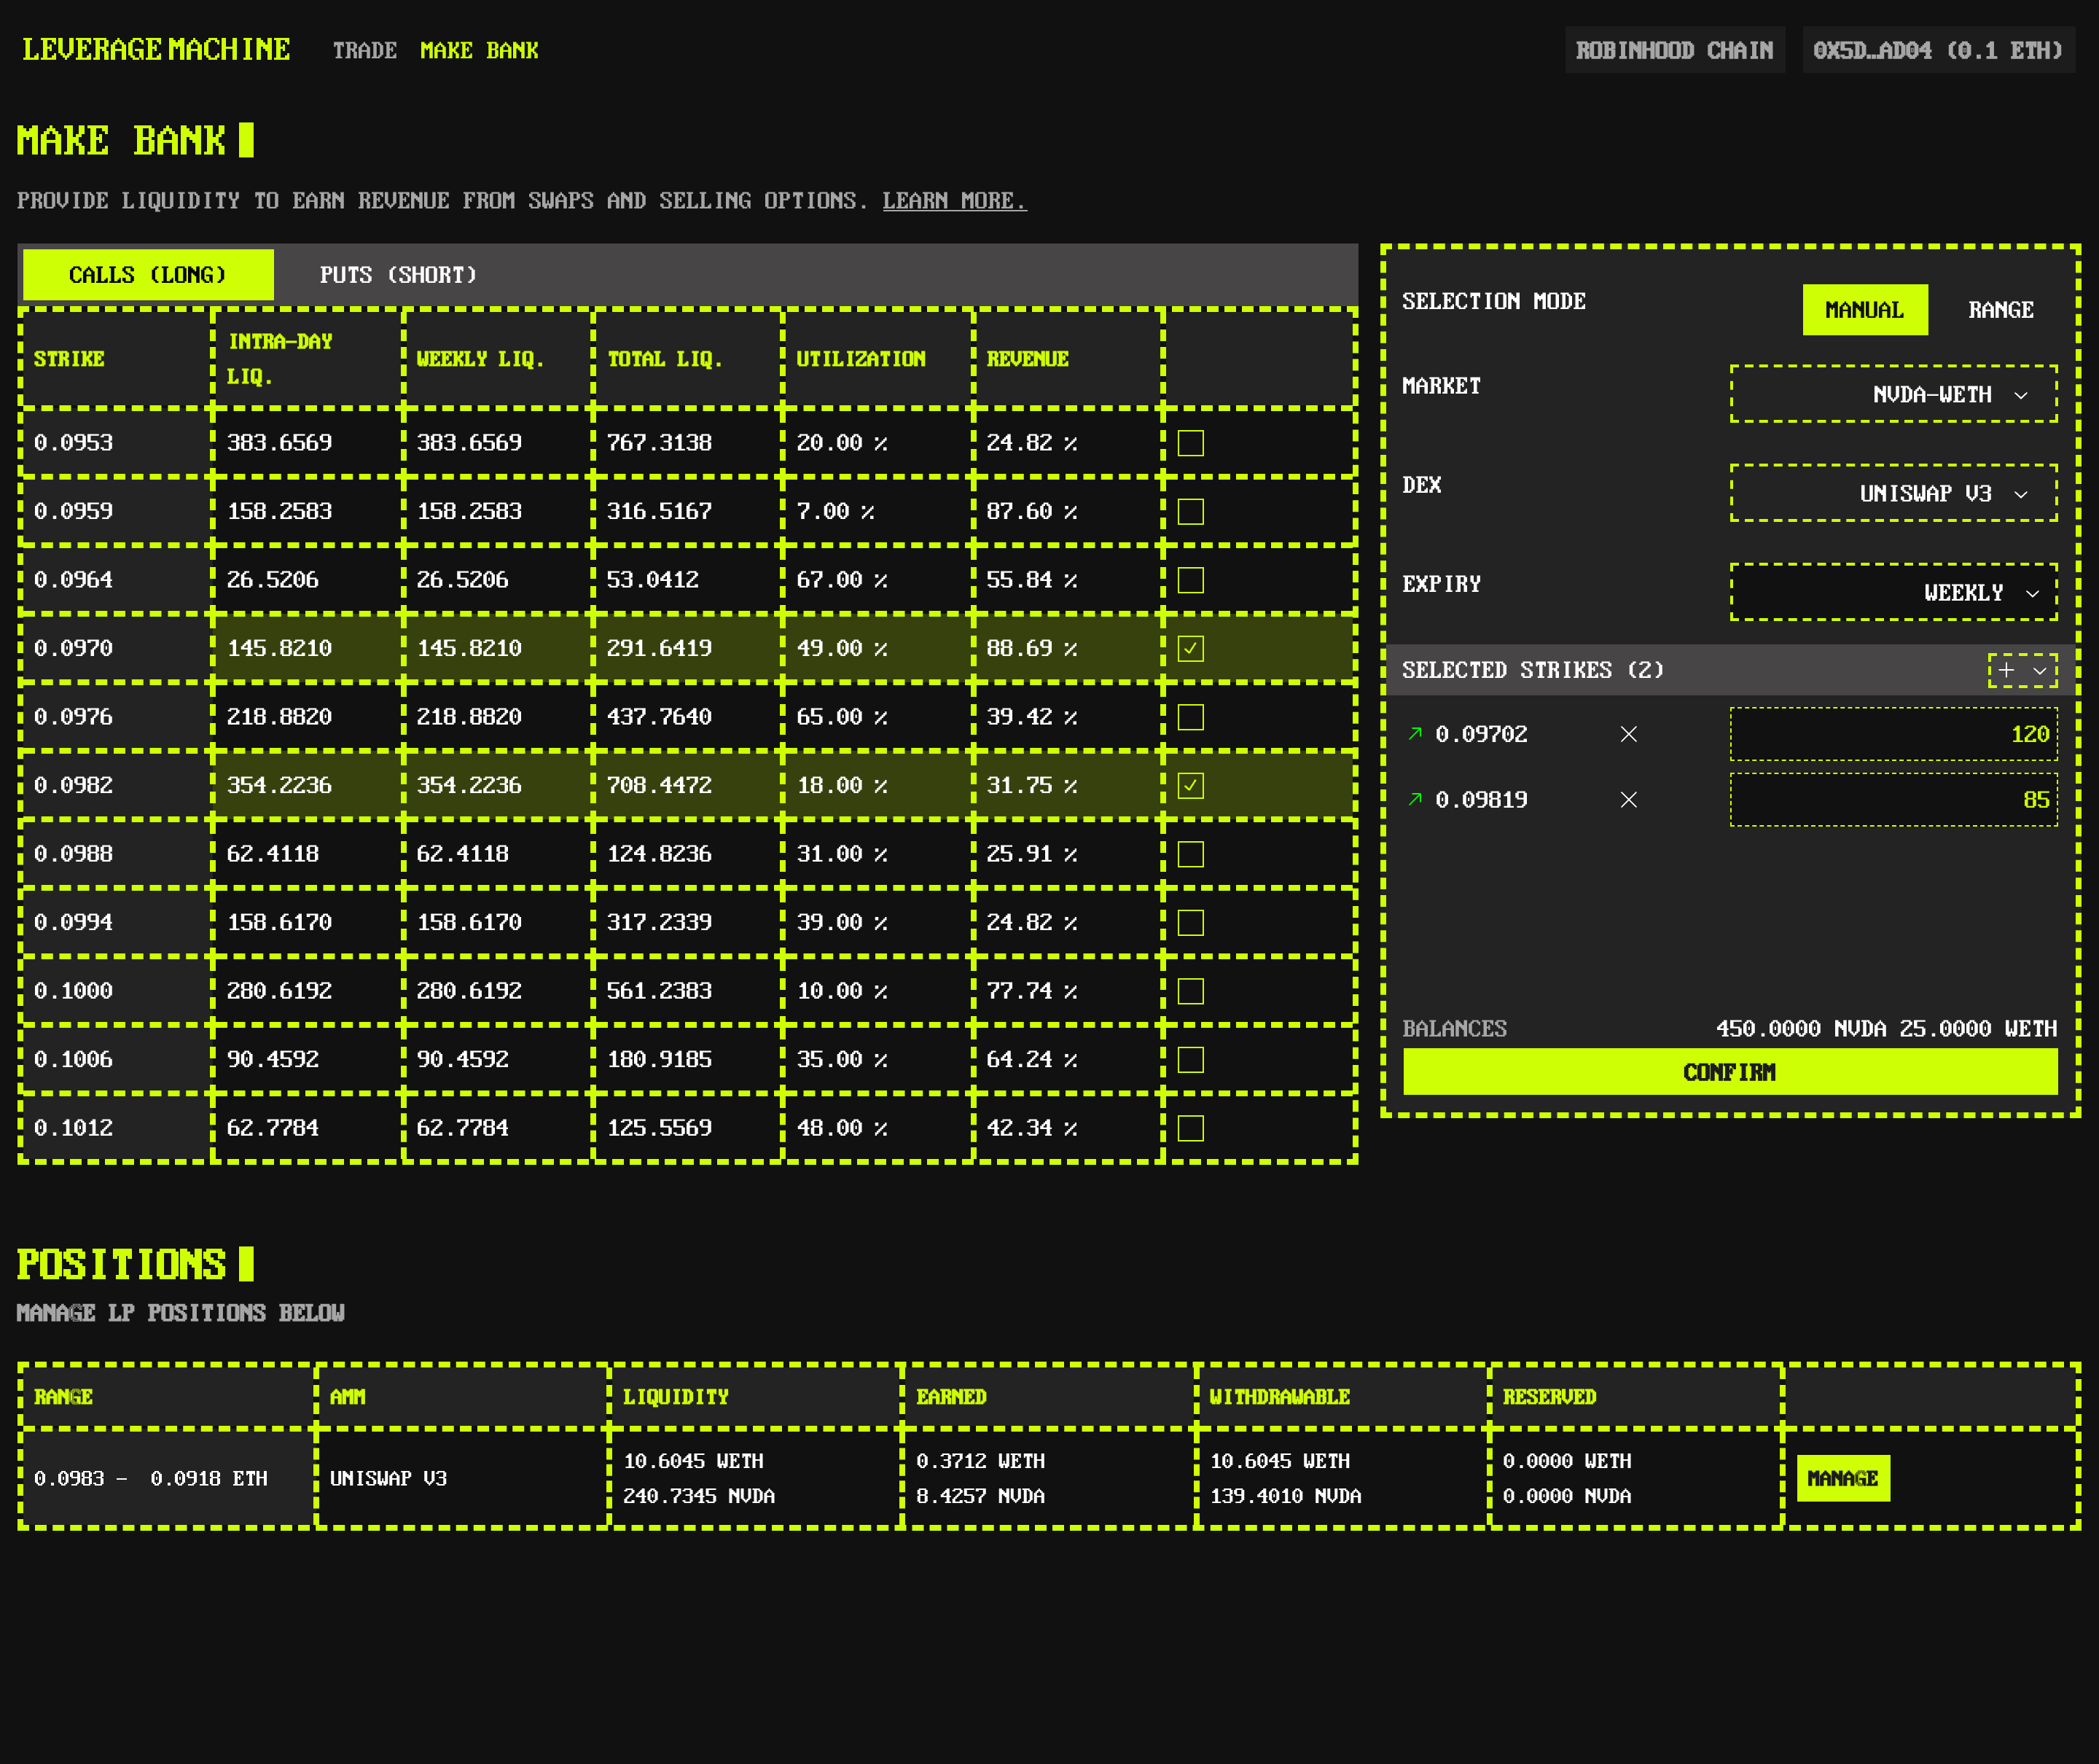Toggle checkbox for strike 0.0959
The image size is (2099, 1764).
[1190, 512]
